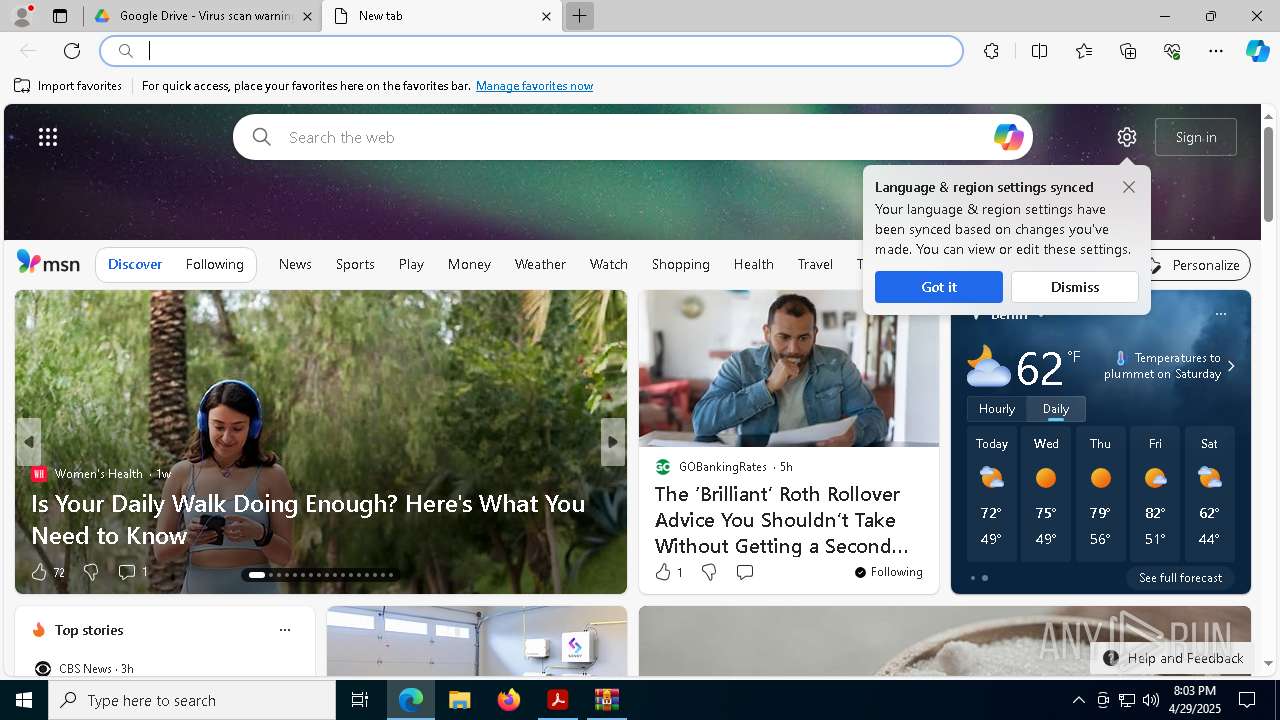1280x720 pixels.
Task: Open the browser profile icon
Action: pyautogui.click(x=22, y=16)
